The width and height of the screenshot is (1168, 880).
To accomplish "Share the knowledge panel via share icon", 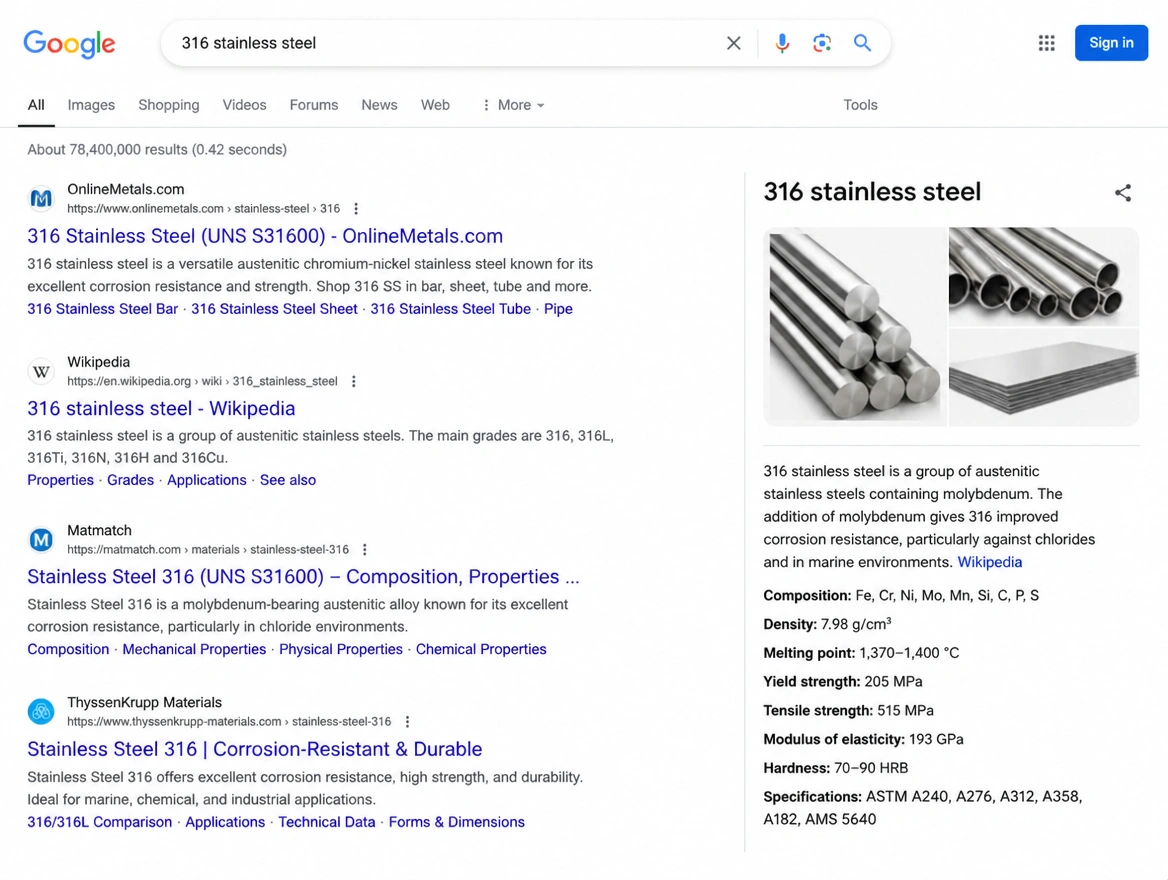I will [1123, 193].
